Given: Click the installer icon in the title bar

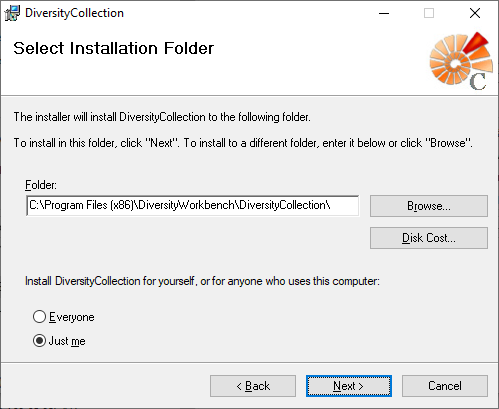Looking at the screenshot, I should [x=12, y=13].
